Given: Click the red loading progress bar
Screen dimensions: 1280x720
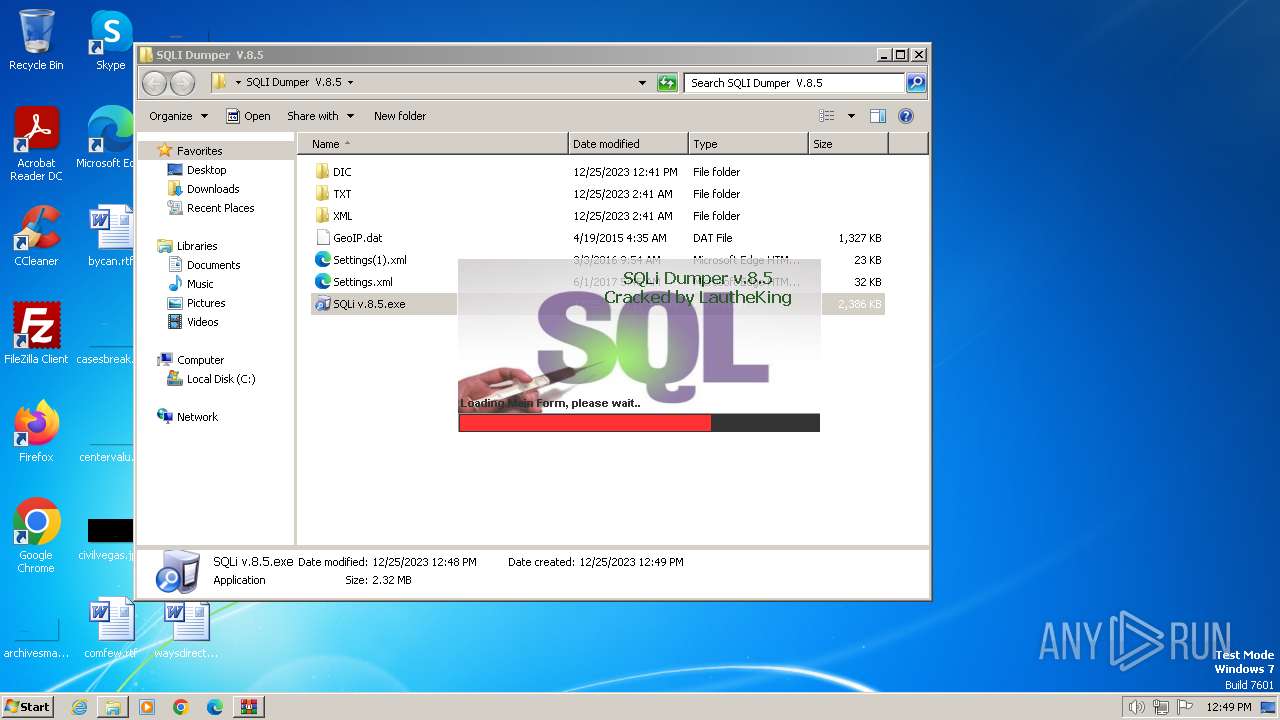Looking at the screenshot, I should click(x=585, y=423).
